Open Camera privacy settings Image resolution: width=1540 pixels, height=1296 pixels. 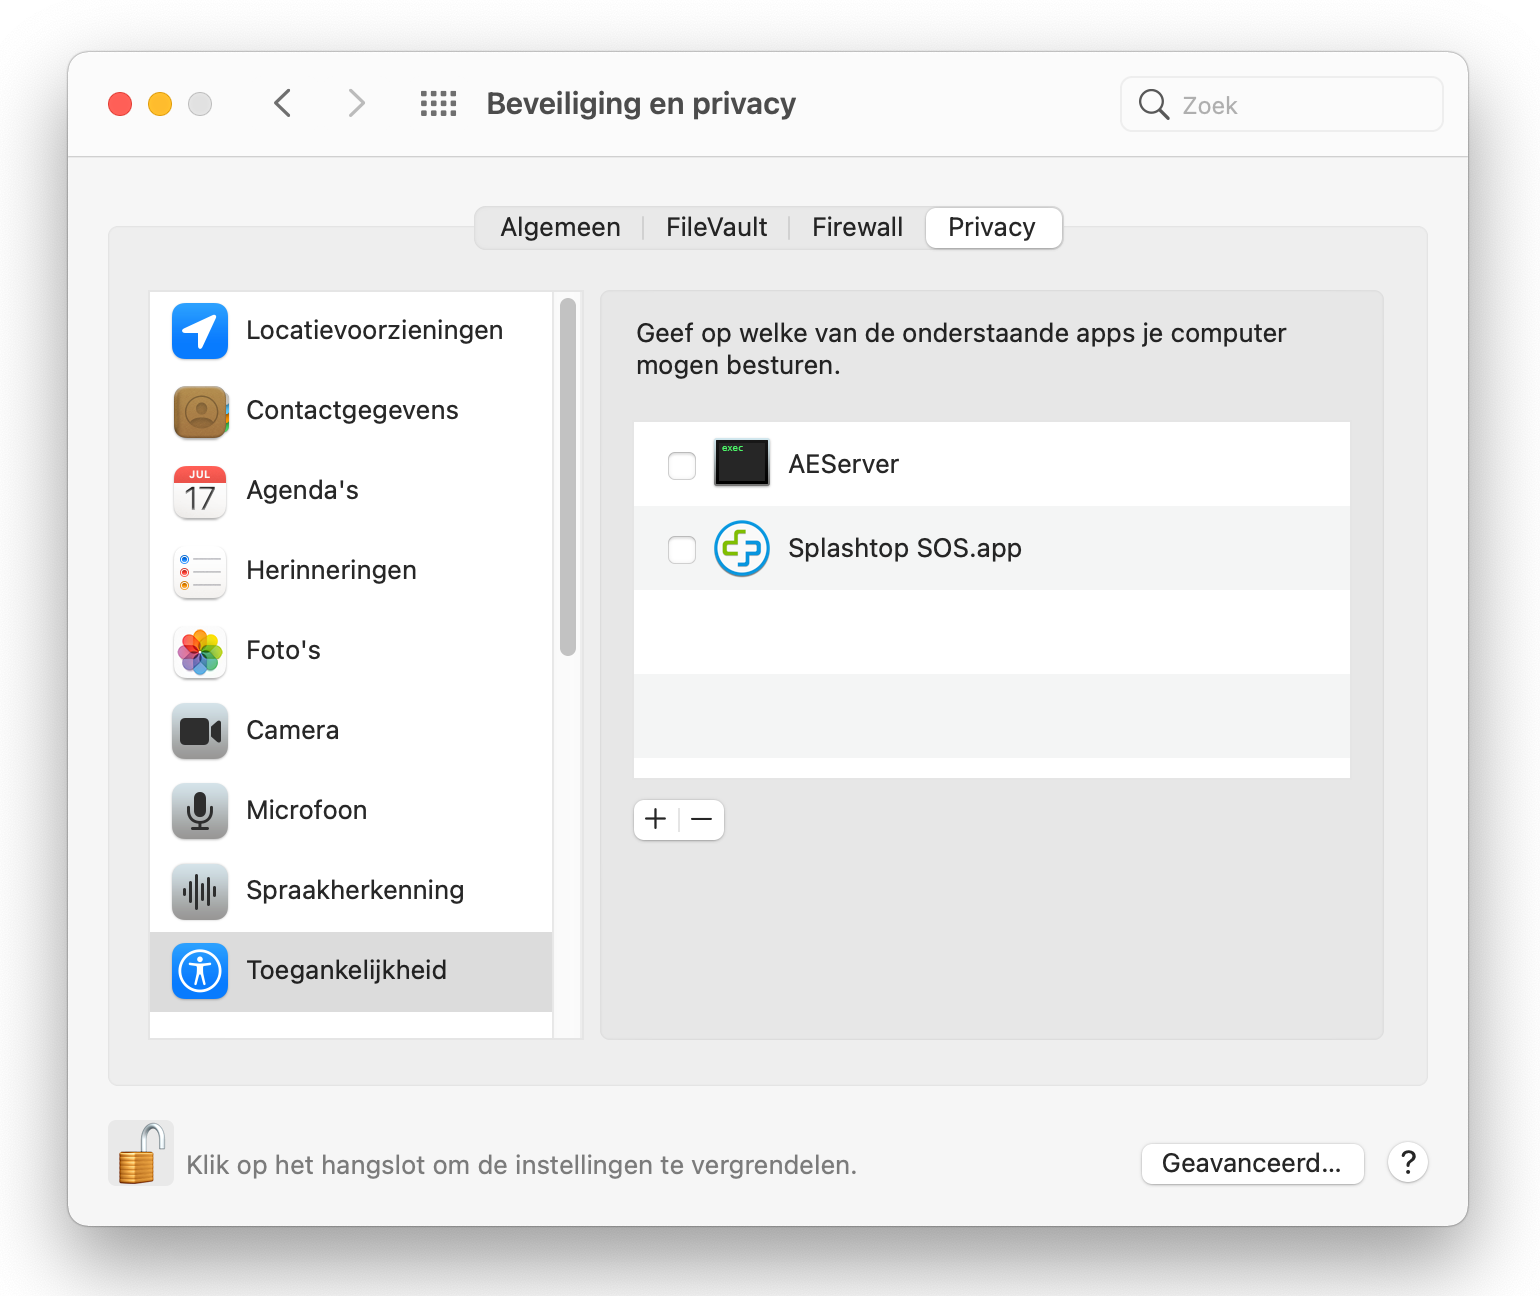tap(292, 731)
